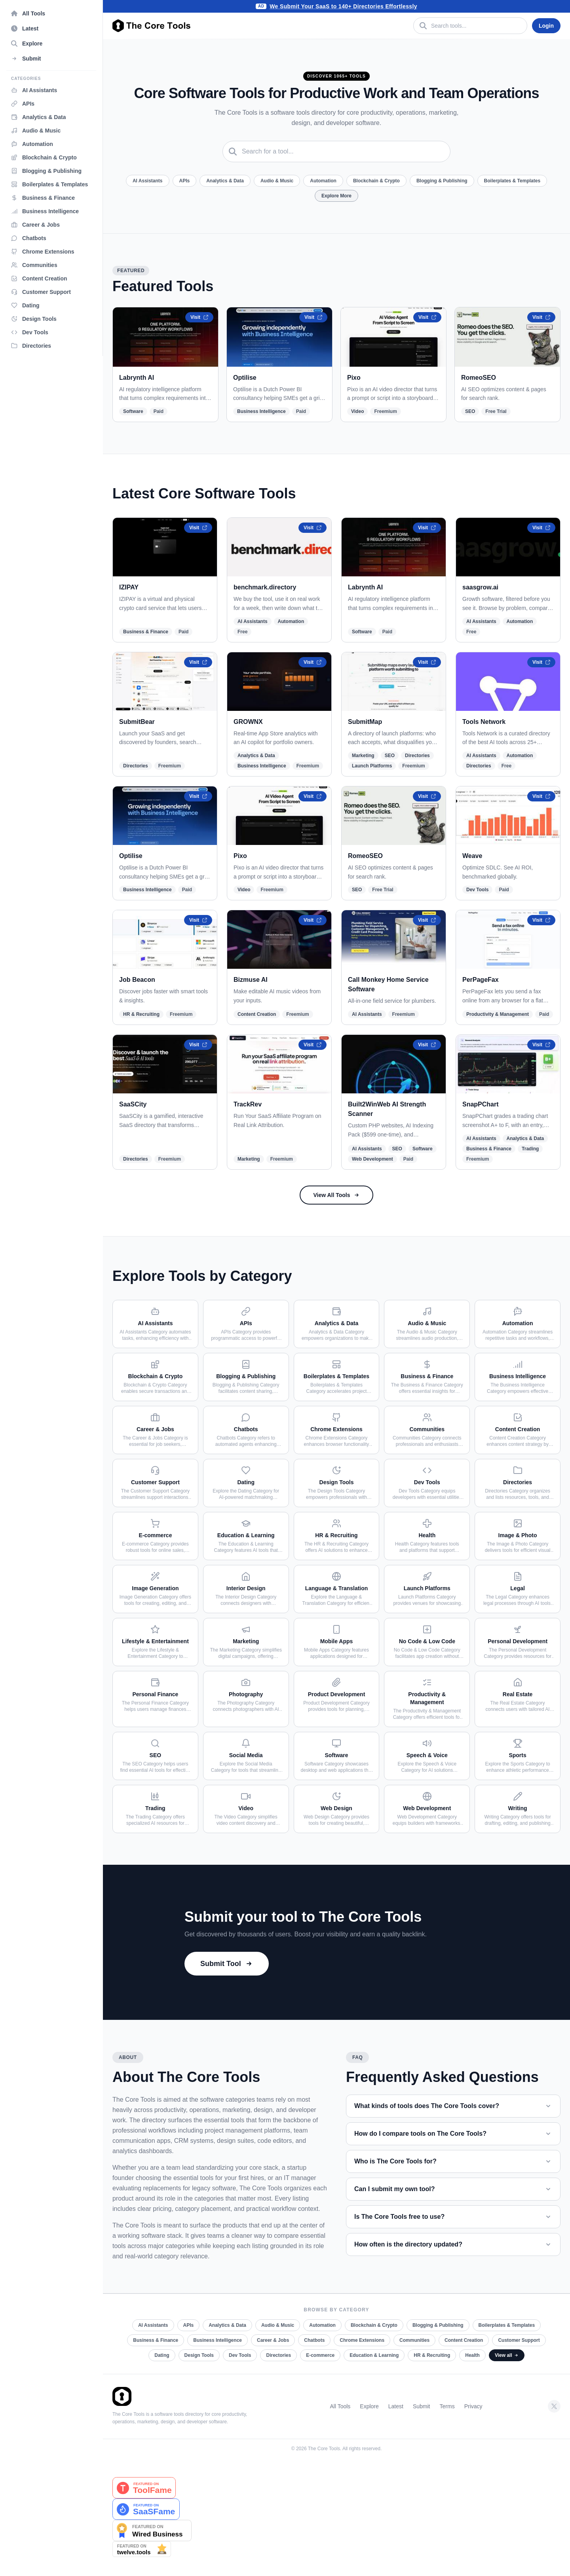Open the Video category card icon
Image resolution: width=570 pixels, height=2576 pixels.
click(x=246, y=1796)
